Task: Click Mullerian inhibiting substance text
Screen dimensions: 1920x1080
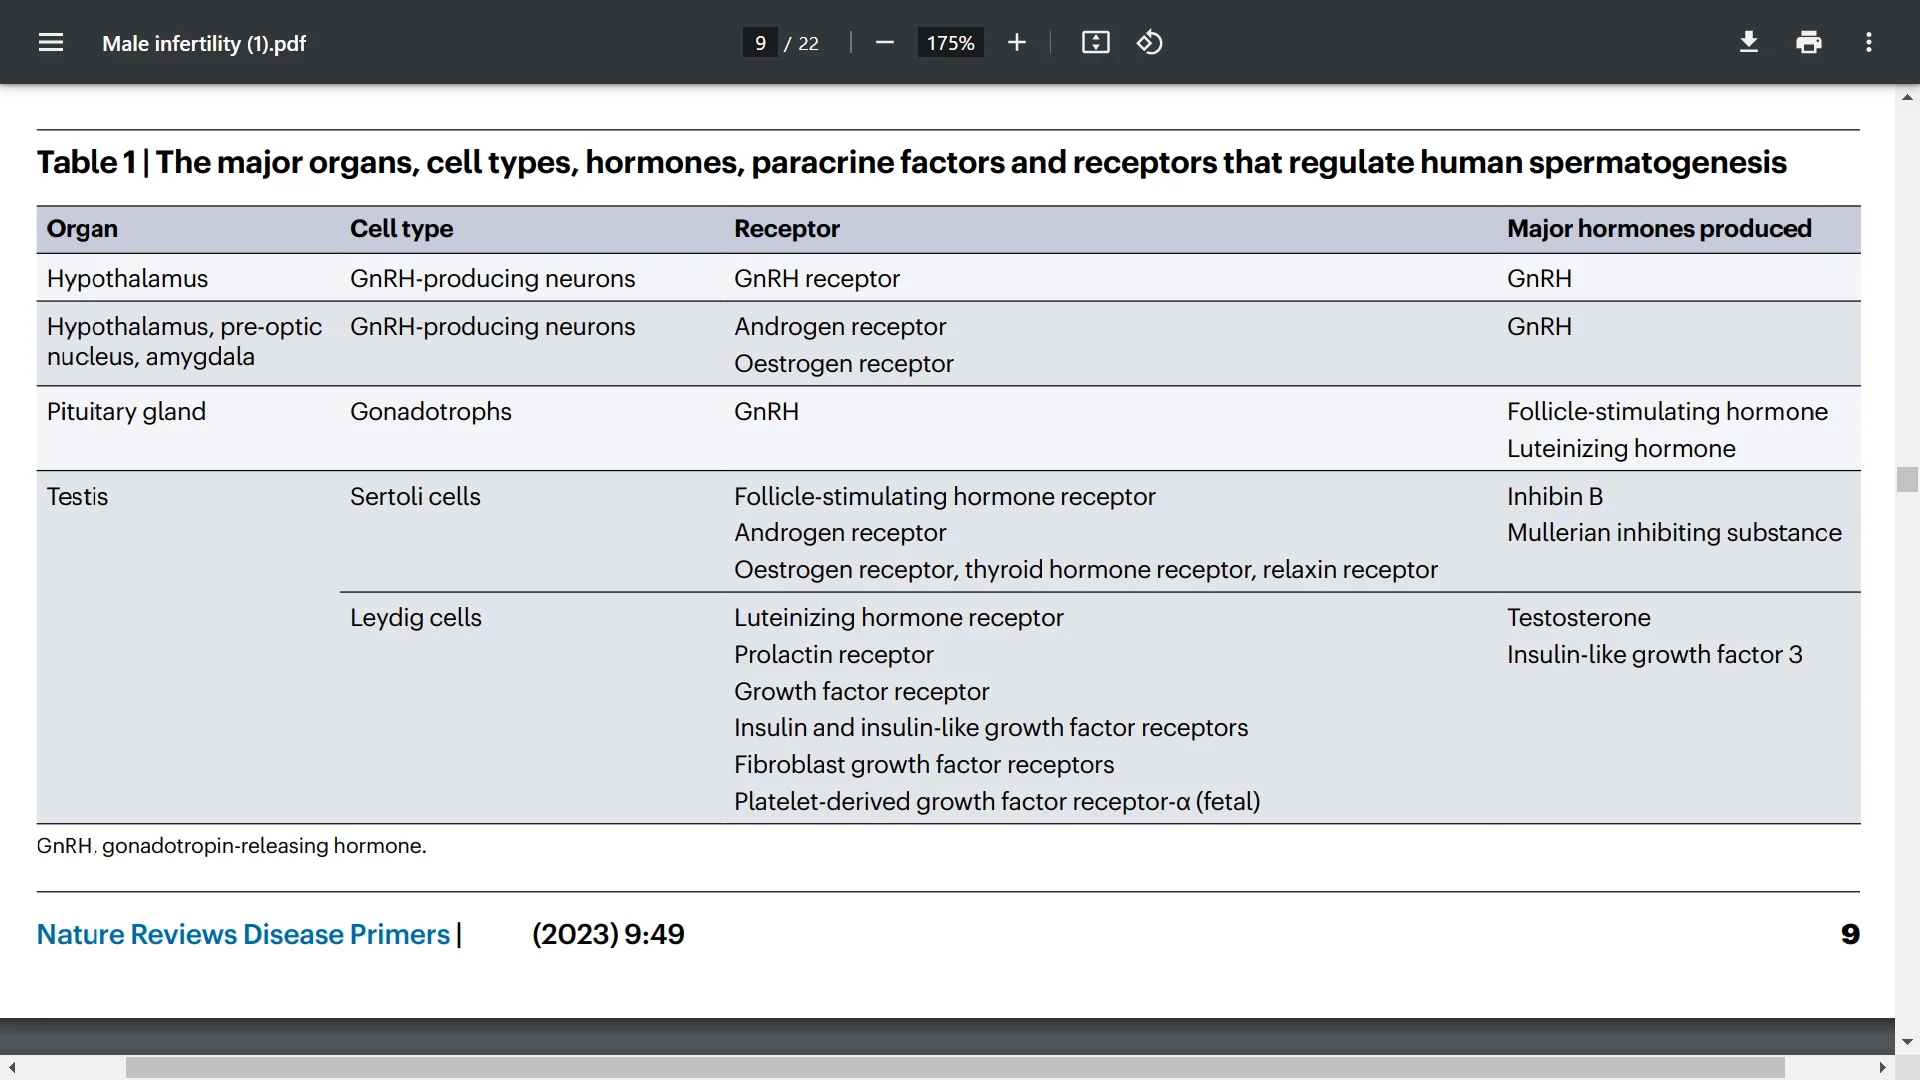Action: tap(1673, 533)
